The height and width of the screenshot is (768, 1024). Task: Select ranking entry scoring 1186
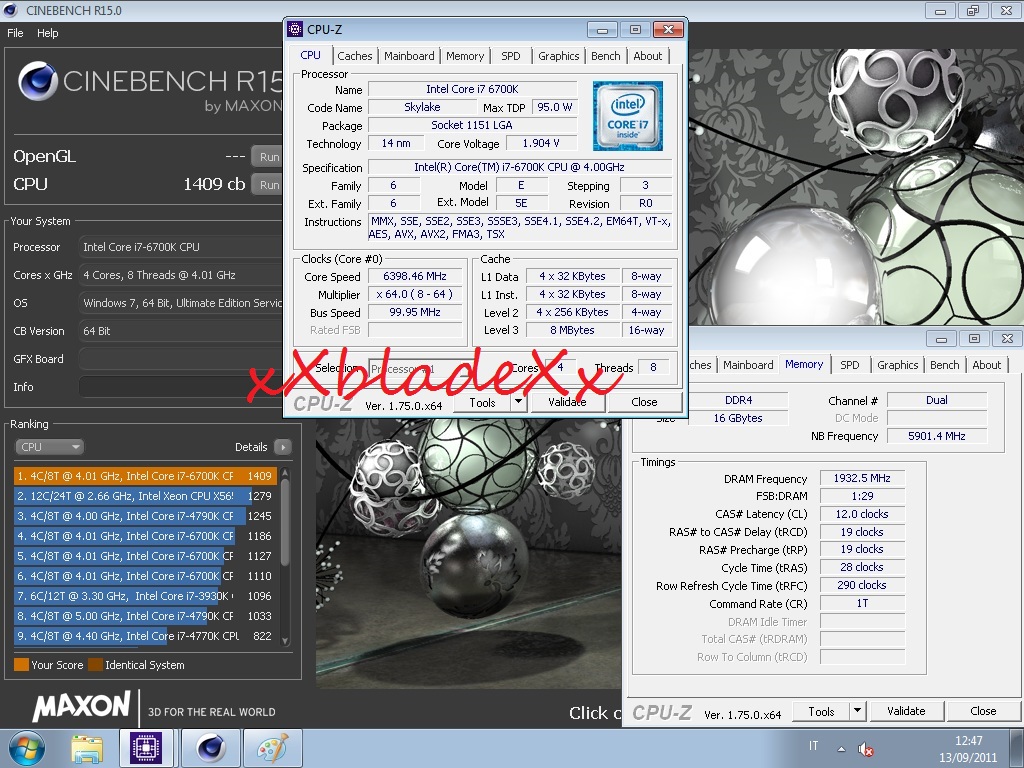[145, 536]
